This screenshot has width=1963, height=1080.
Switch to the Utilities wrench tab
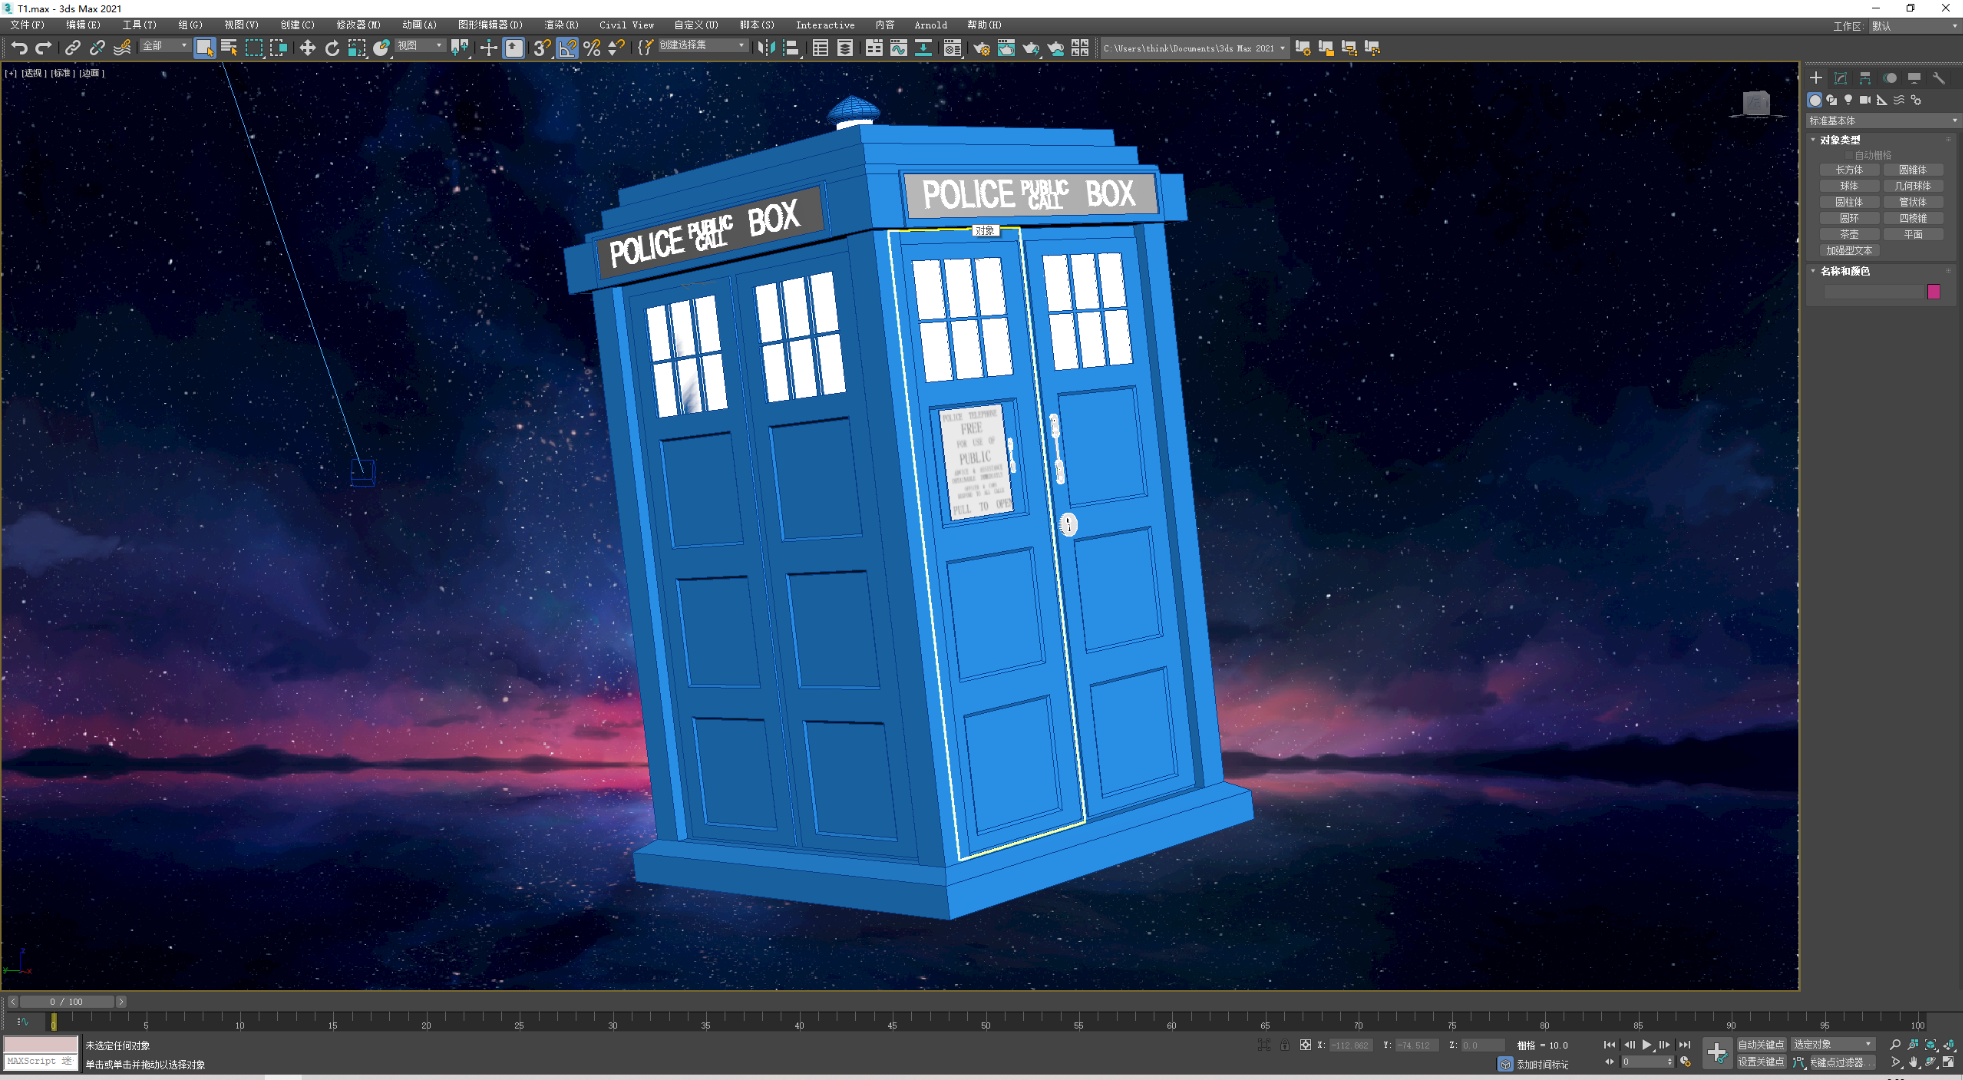[1939, 78]
